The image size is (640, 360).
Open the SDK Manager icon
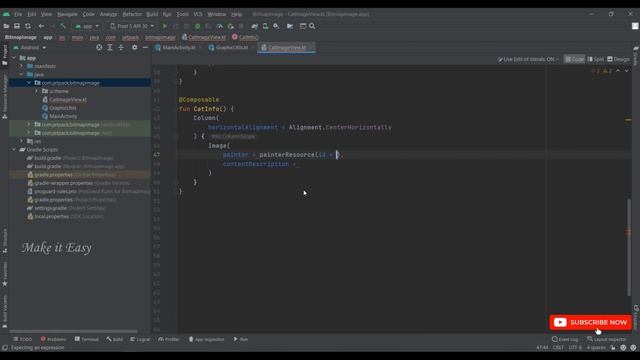(x=276, y=26)
